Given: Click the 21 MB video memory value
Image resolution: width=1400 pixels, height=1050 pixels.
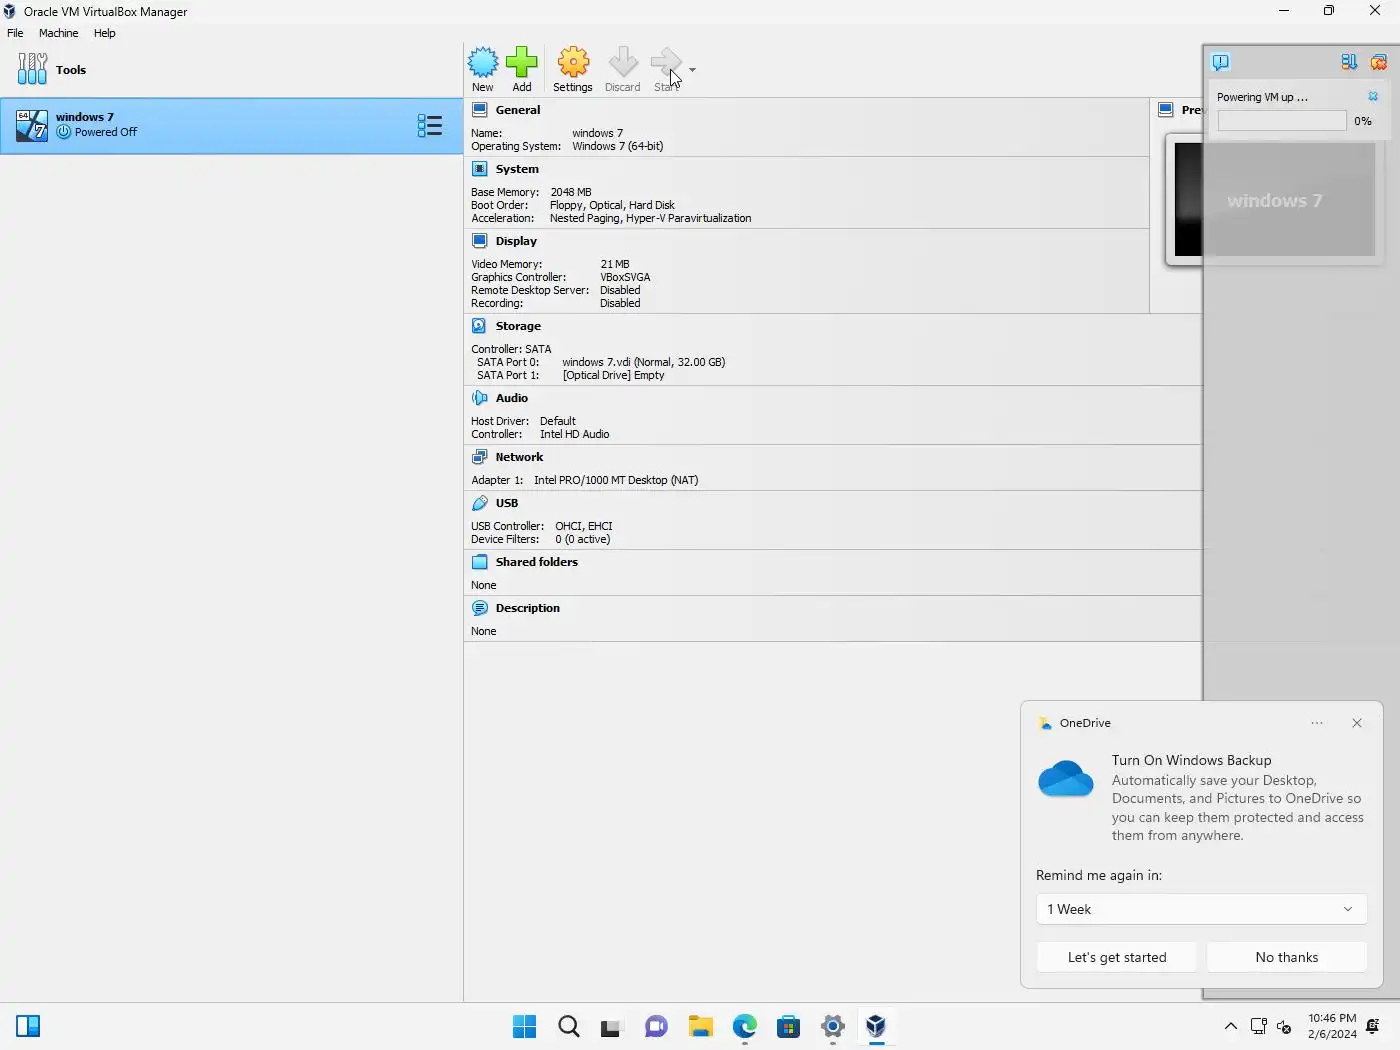Looking at the screenshot, I should pos(615,264).
